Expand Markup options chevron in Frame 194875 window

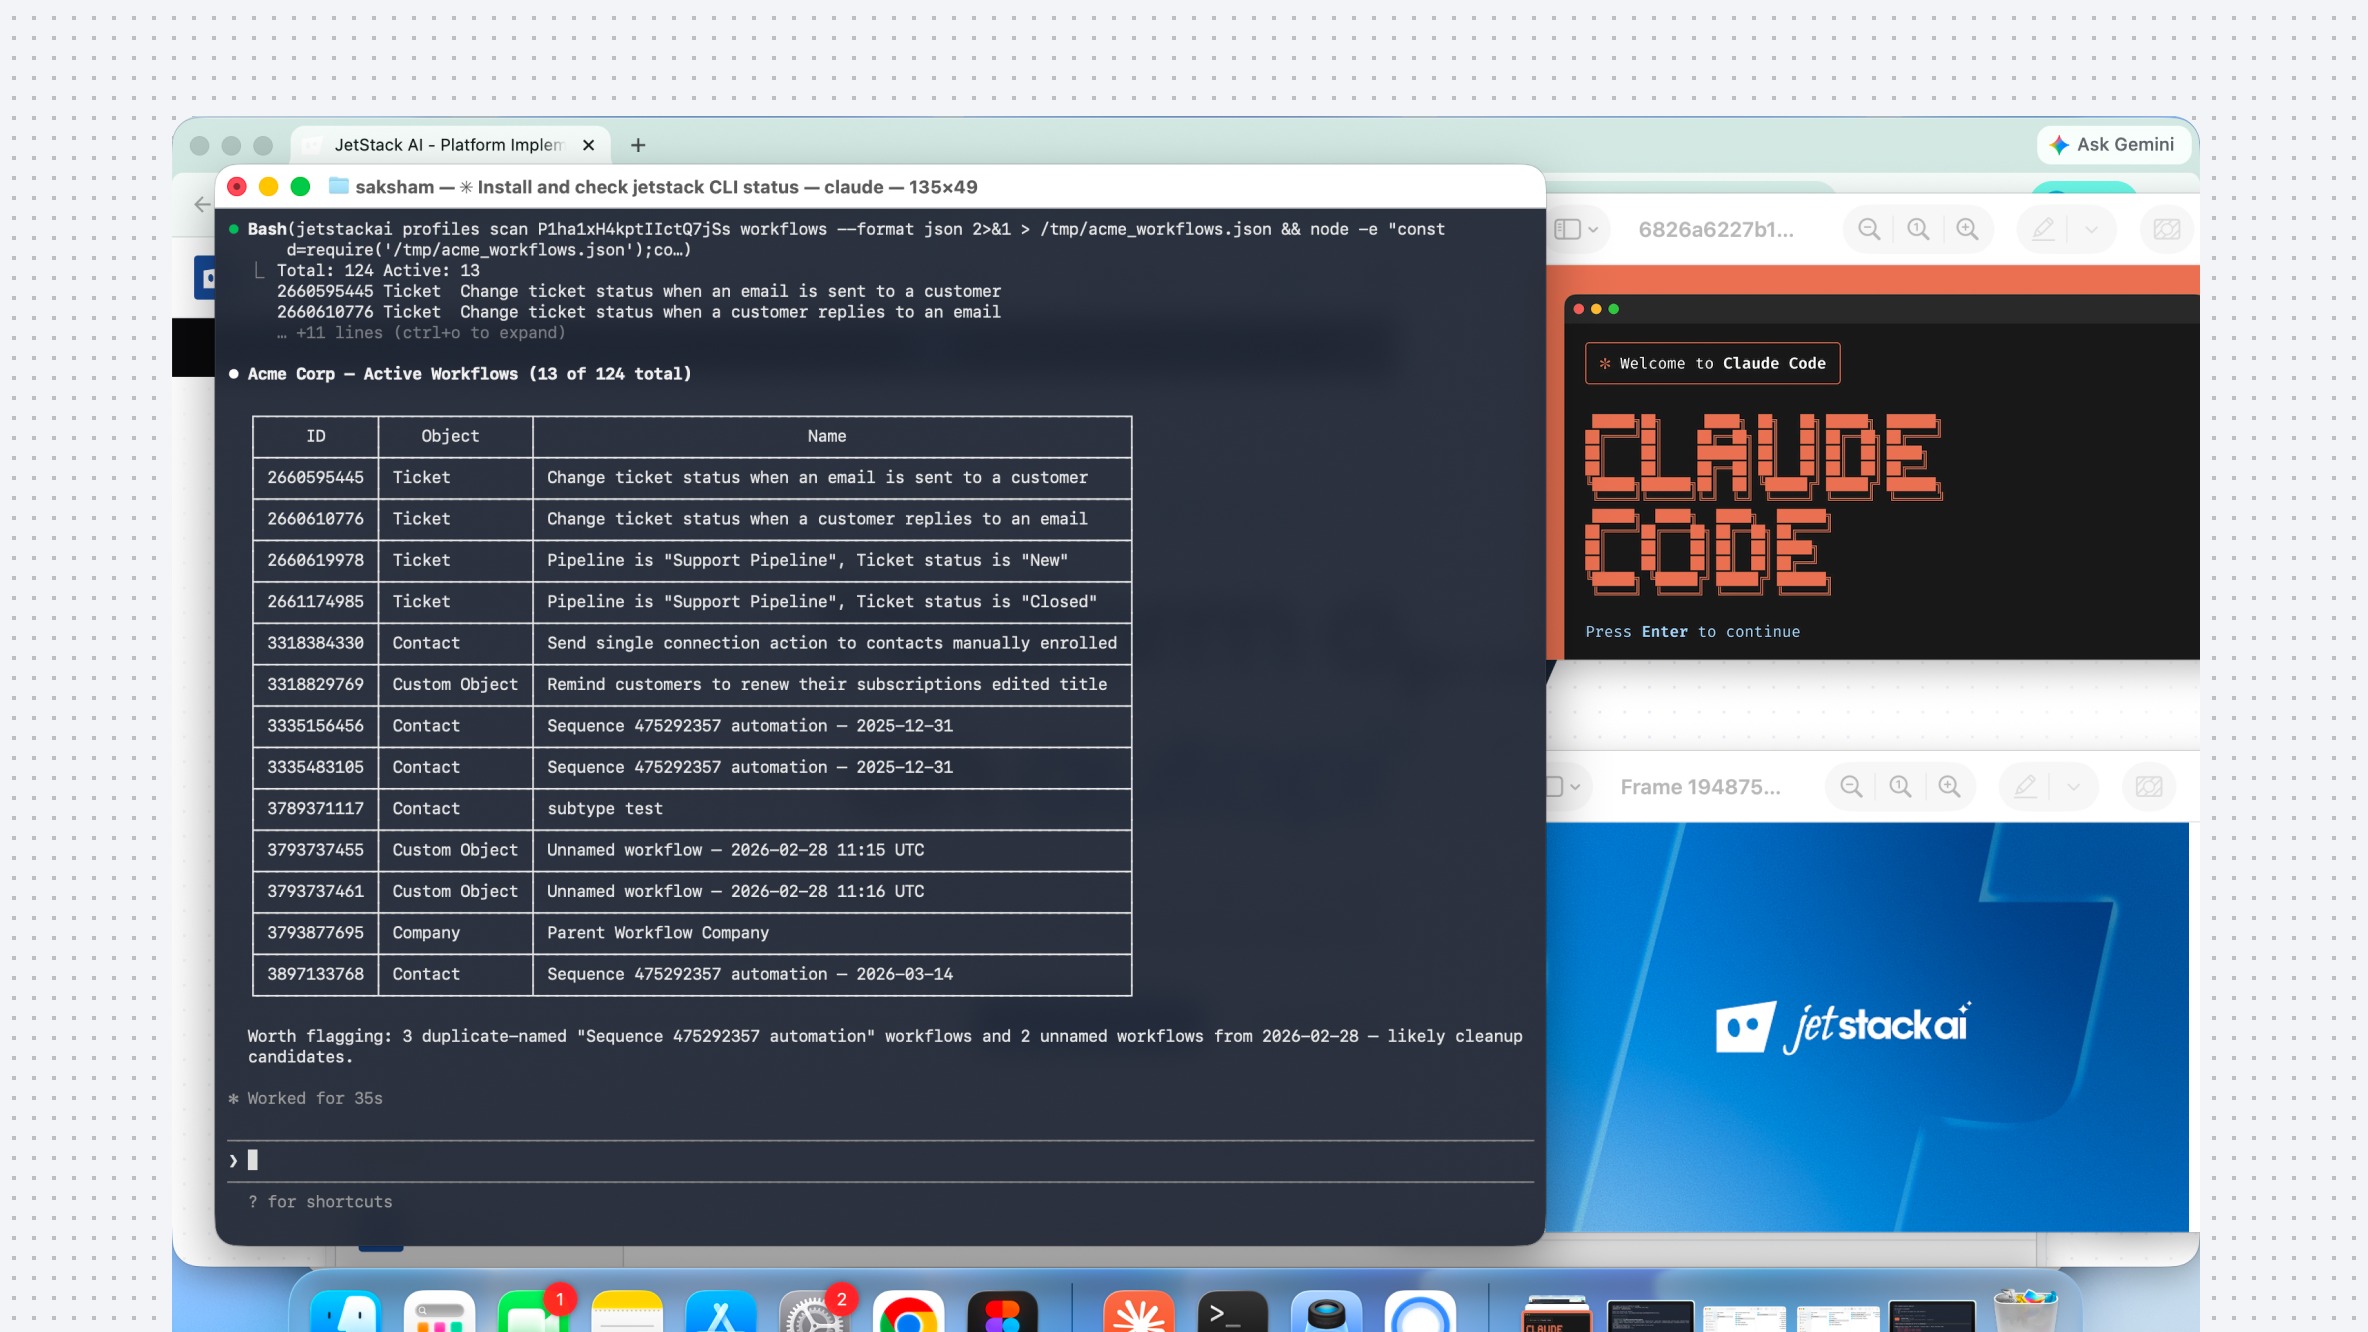(2073, 786)
